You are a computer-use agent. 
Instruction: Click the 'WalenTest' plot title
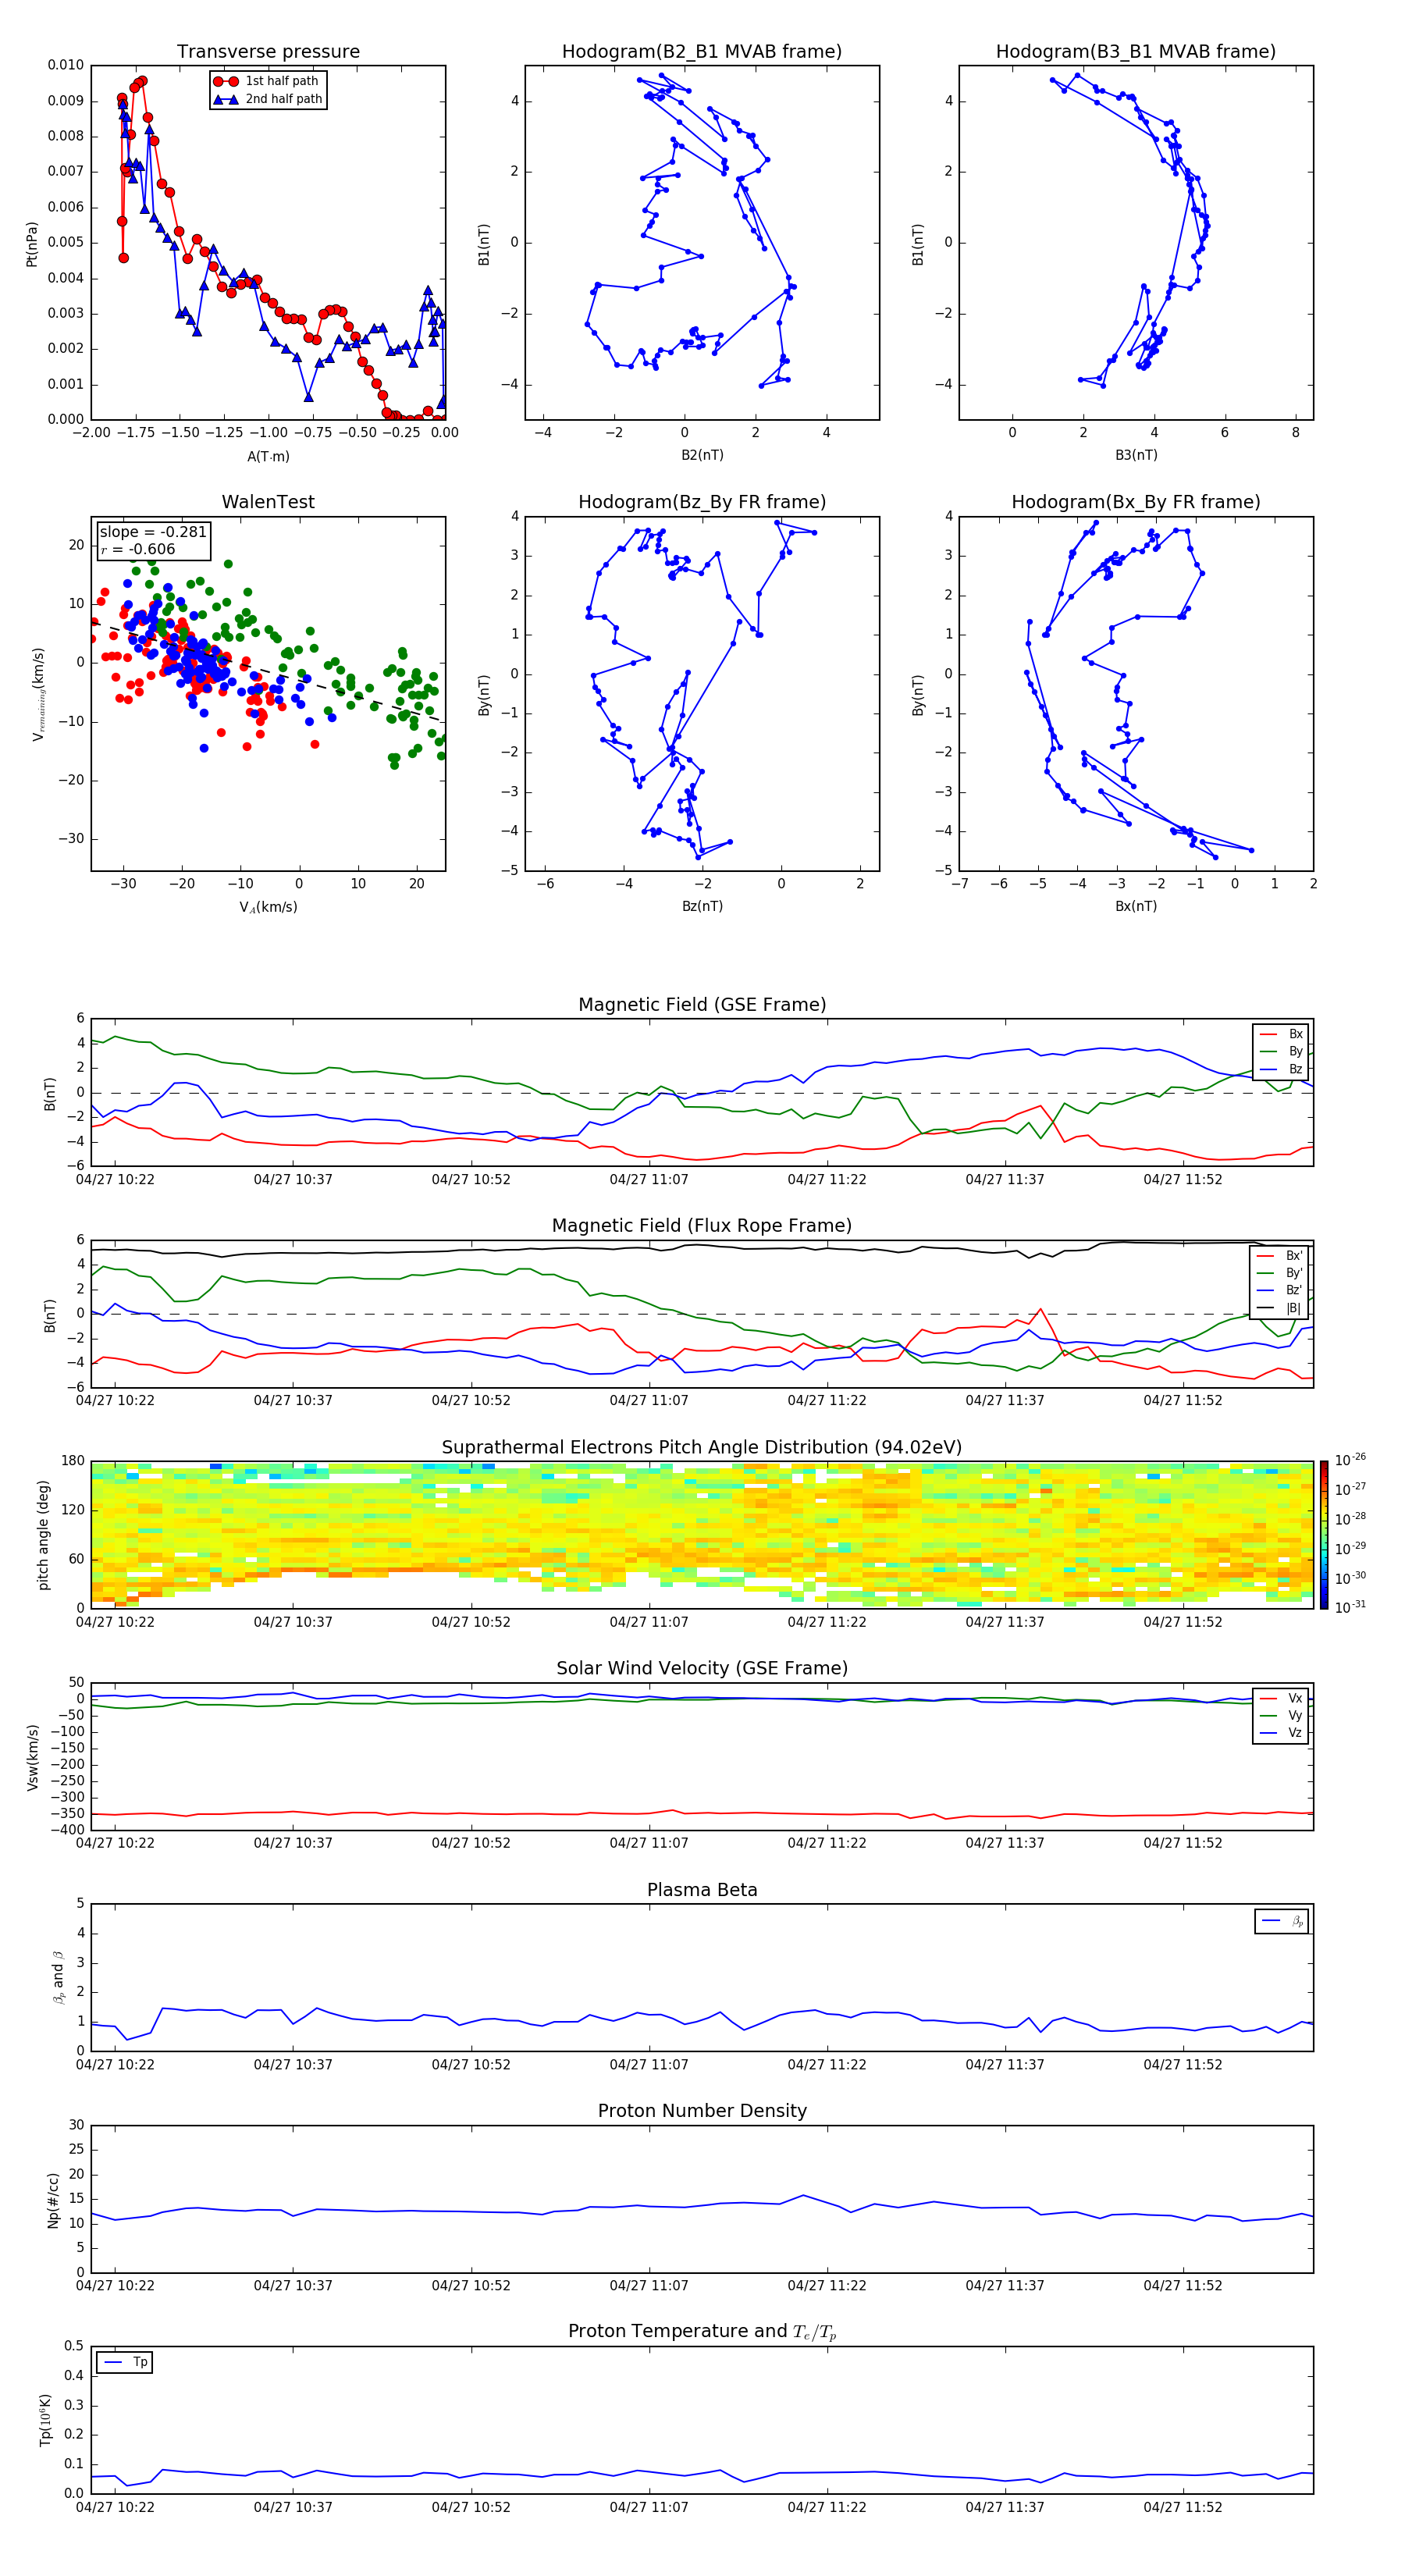pos(268,502)
